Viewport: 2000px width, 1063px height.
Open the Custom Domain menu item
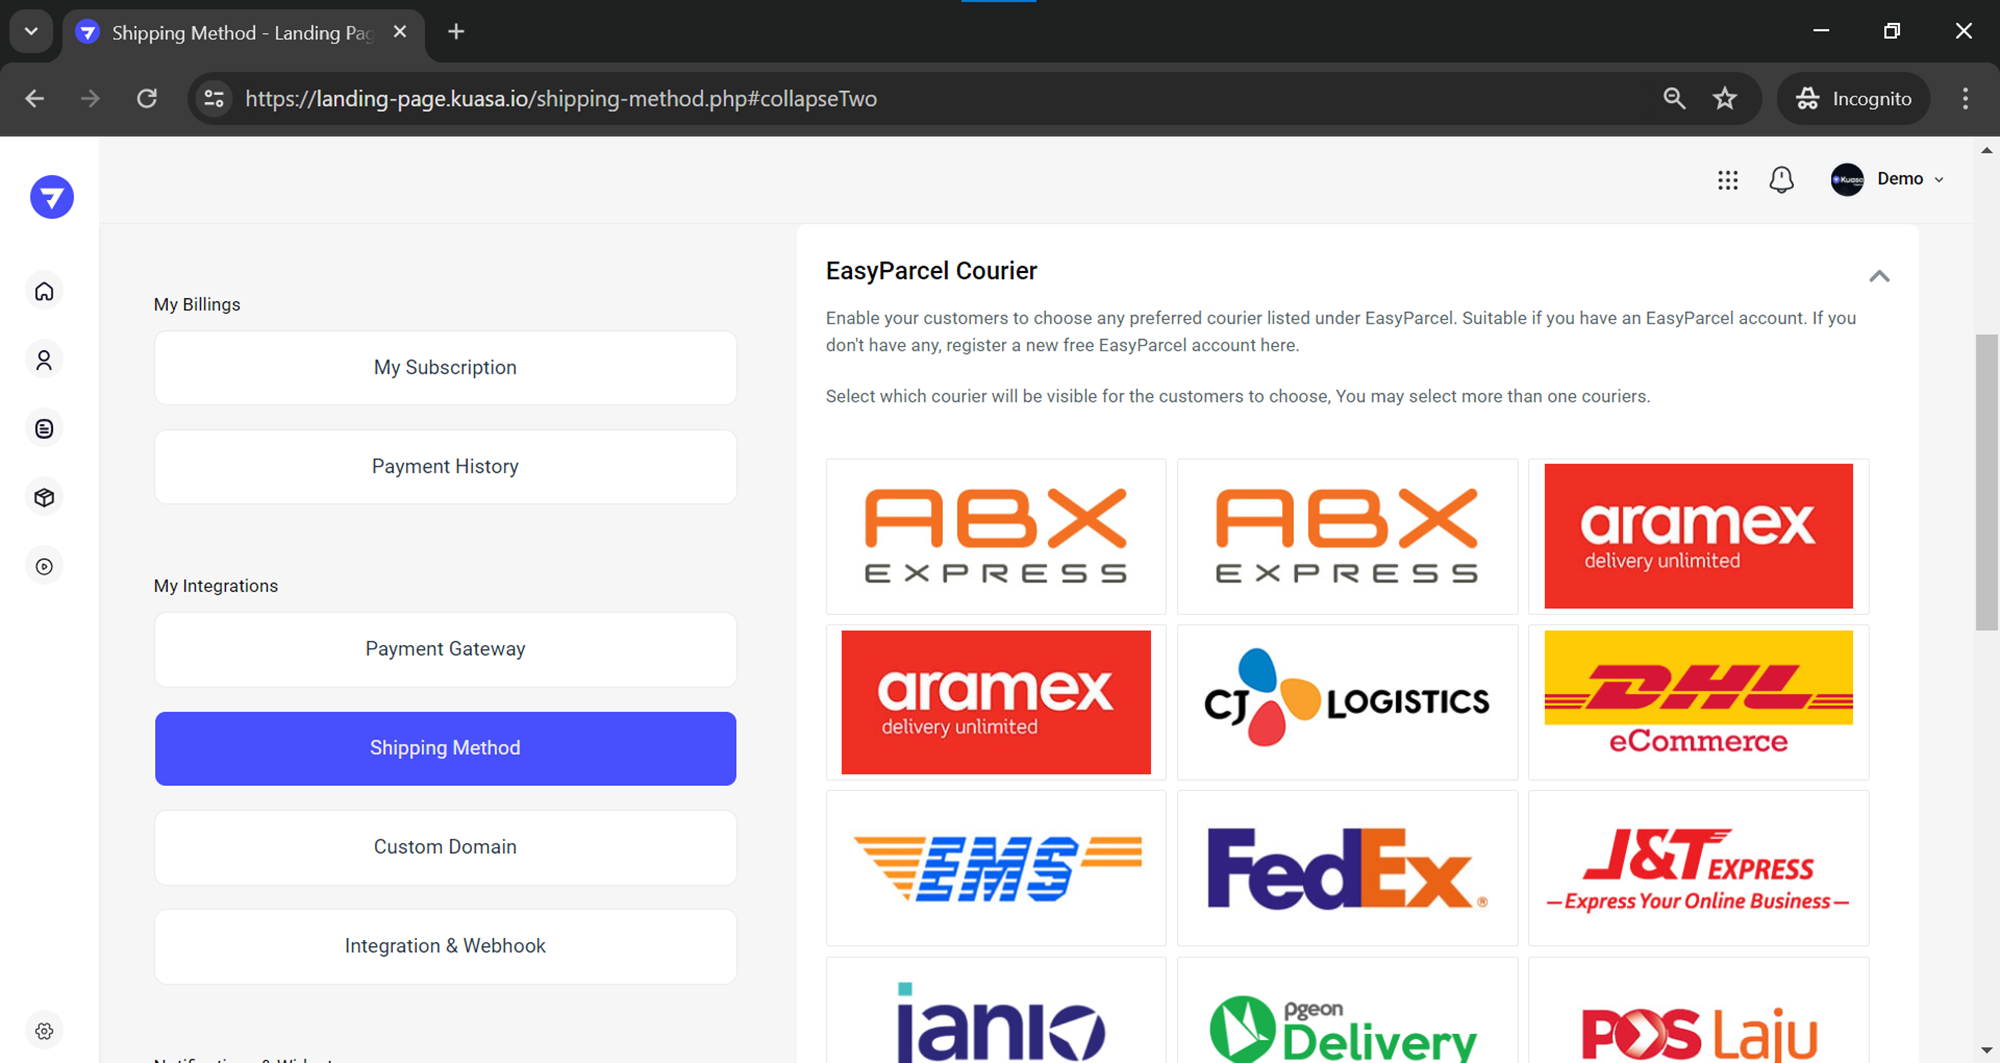[x=445, y=847]
